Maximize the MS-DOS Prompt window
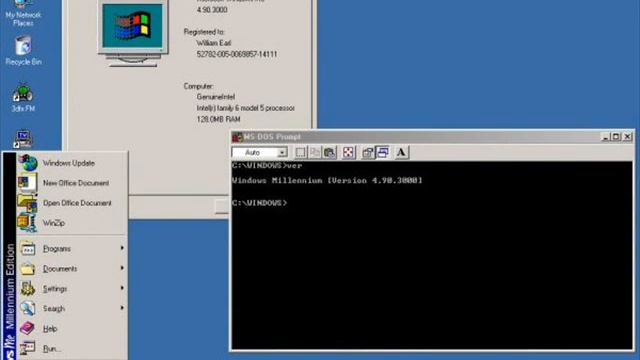Viewport: 640px width, 360px height. pos(616,137)
